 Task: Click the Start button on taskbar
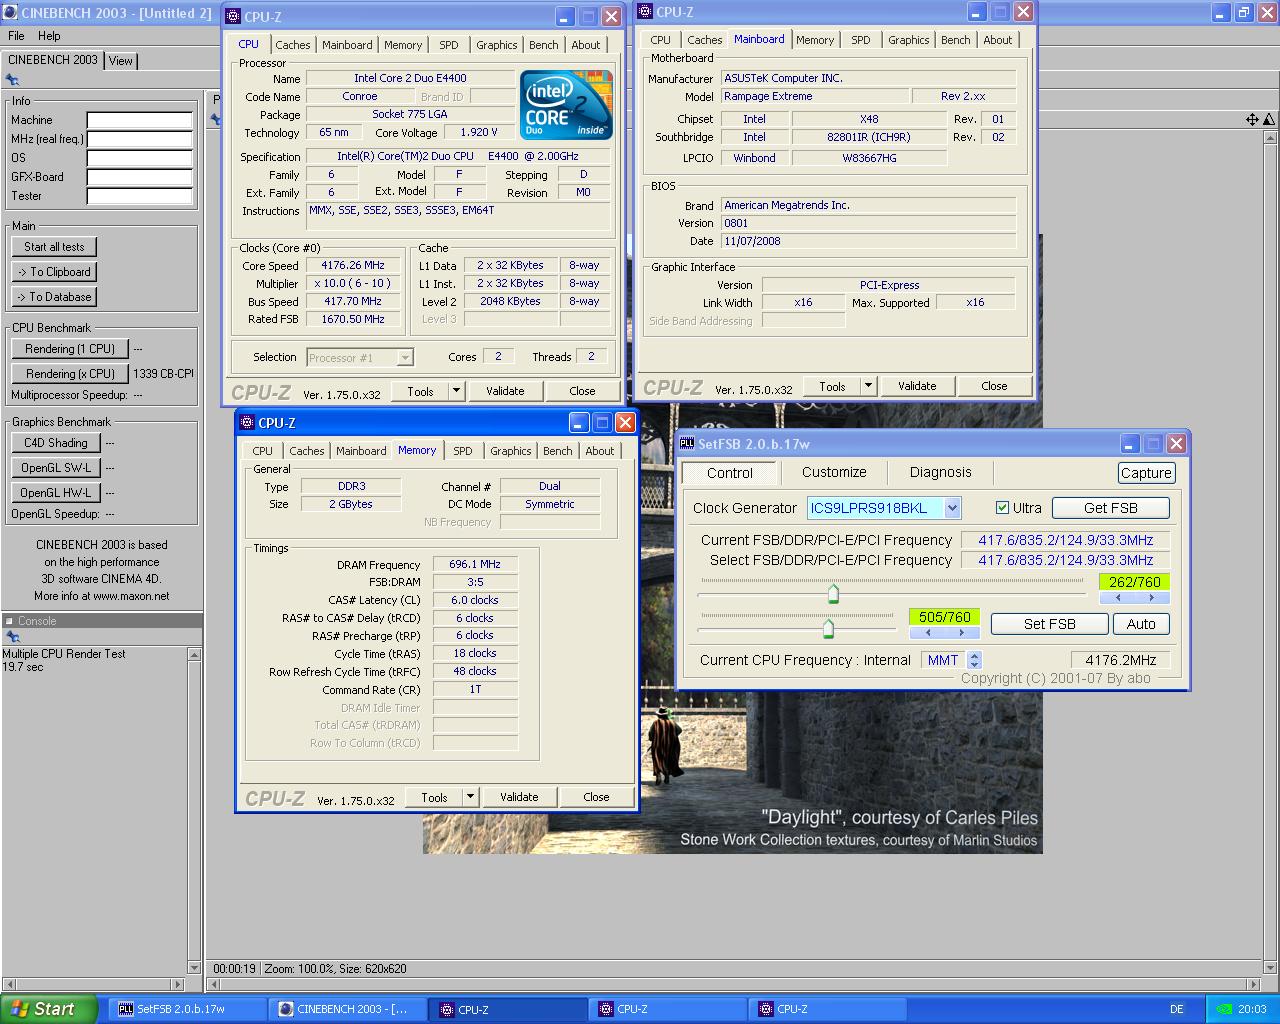(x=49, y=1009)
